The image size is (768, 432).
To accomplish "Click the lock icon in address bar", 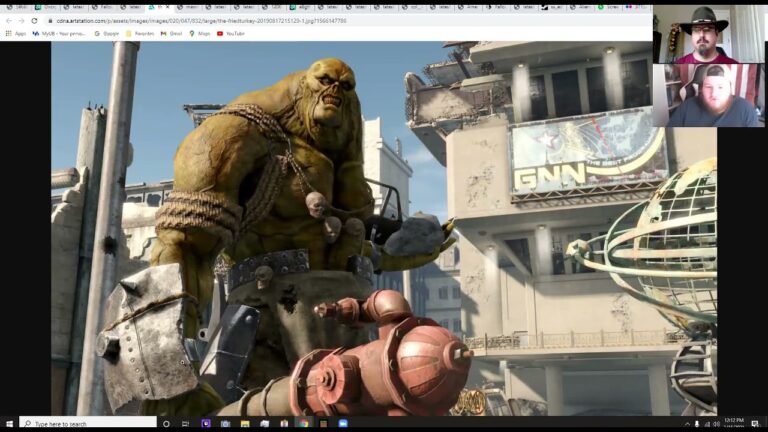I will click(x=50, y=21).
